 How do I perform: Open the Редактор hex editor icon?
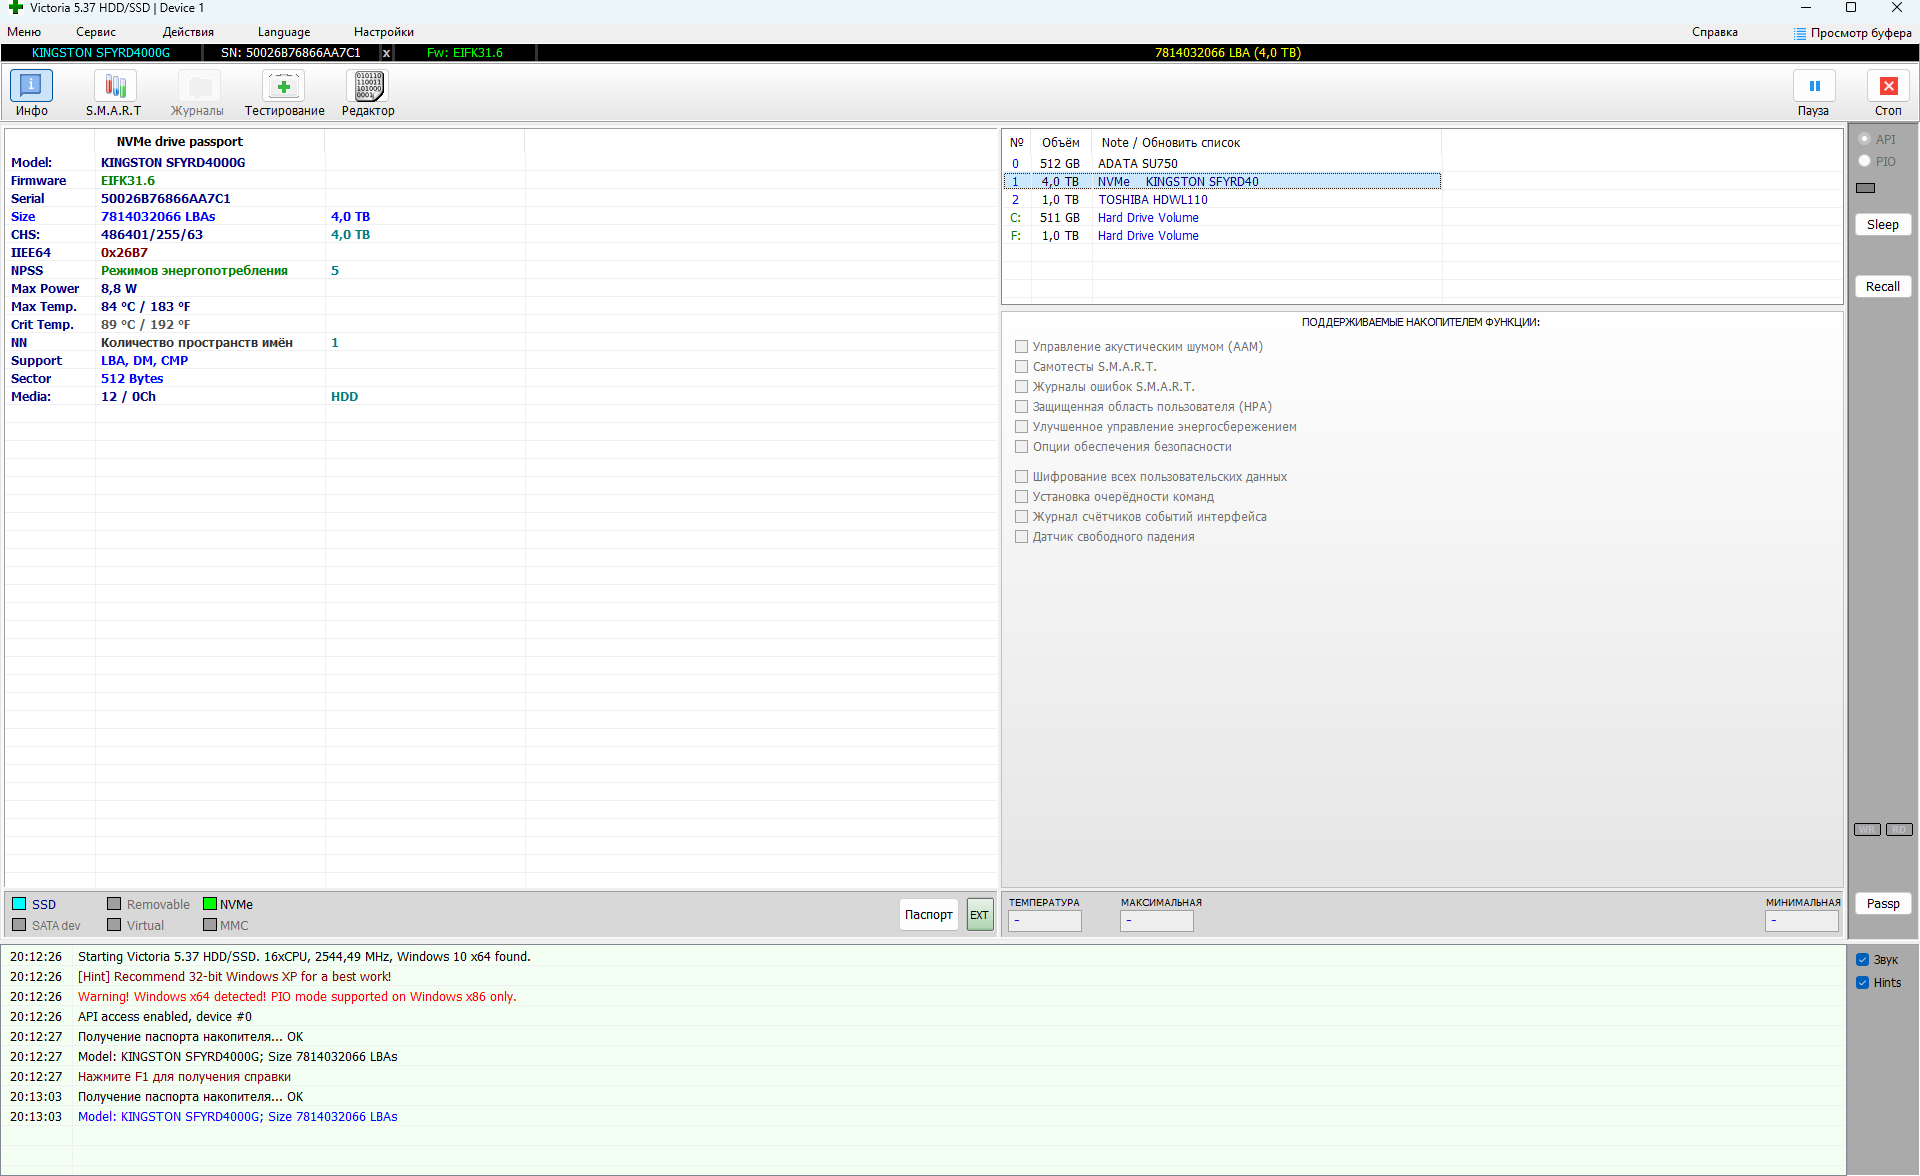point(368,87)
